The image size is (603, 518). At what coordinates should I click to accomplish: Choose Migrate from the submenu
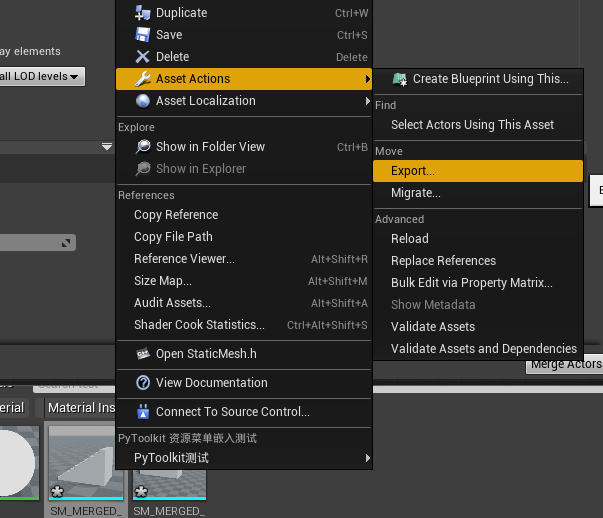(x=478, y=193)
